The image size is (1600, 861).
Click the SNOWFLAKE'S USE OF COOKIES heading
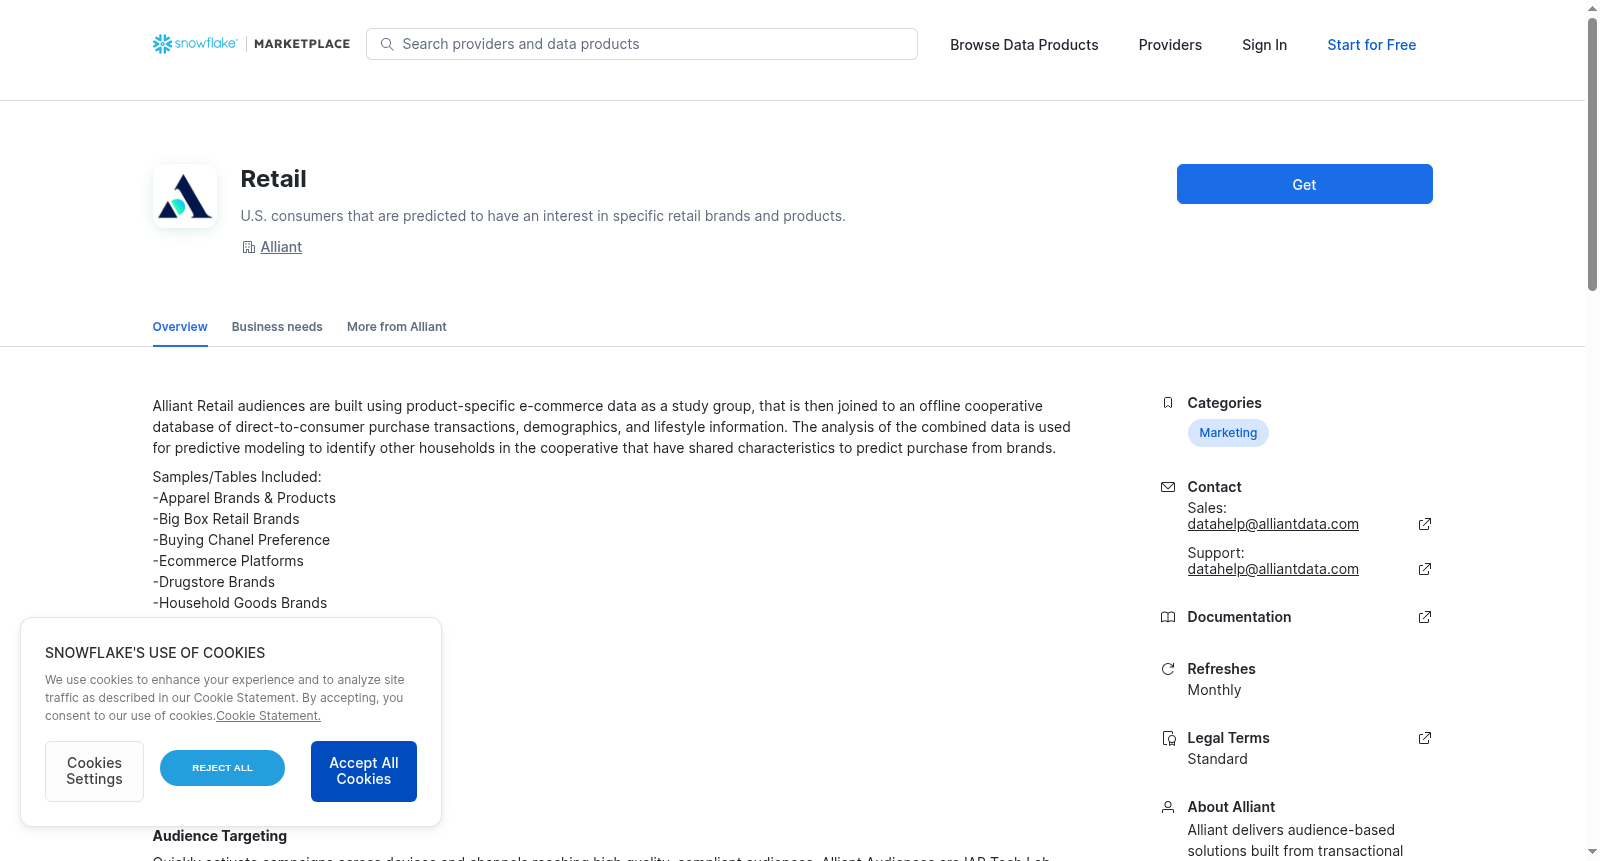(x=155, y=653)
